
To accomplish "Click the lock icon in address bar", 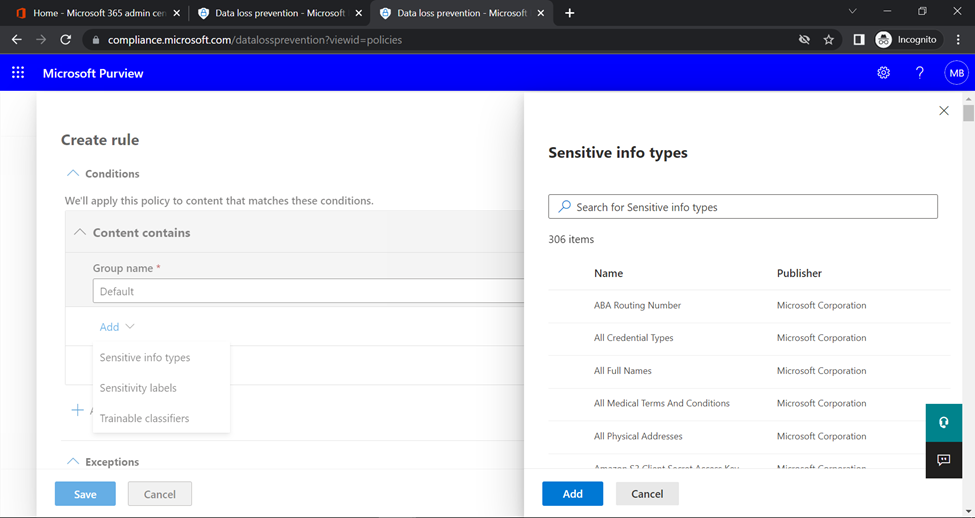I will tap(95, 40).
